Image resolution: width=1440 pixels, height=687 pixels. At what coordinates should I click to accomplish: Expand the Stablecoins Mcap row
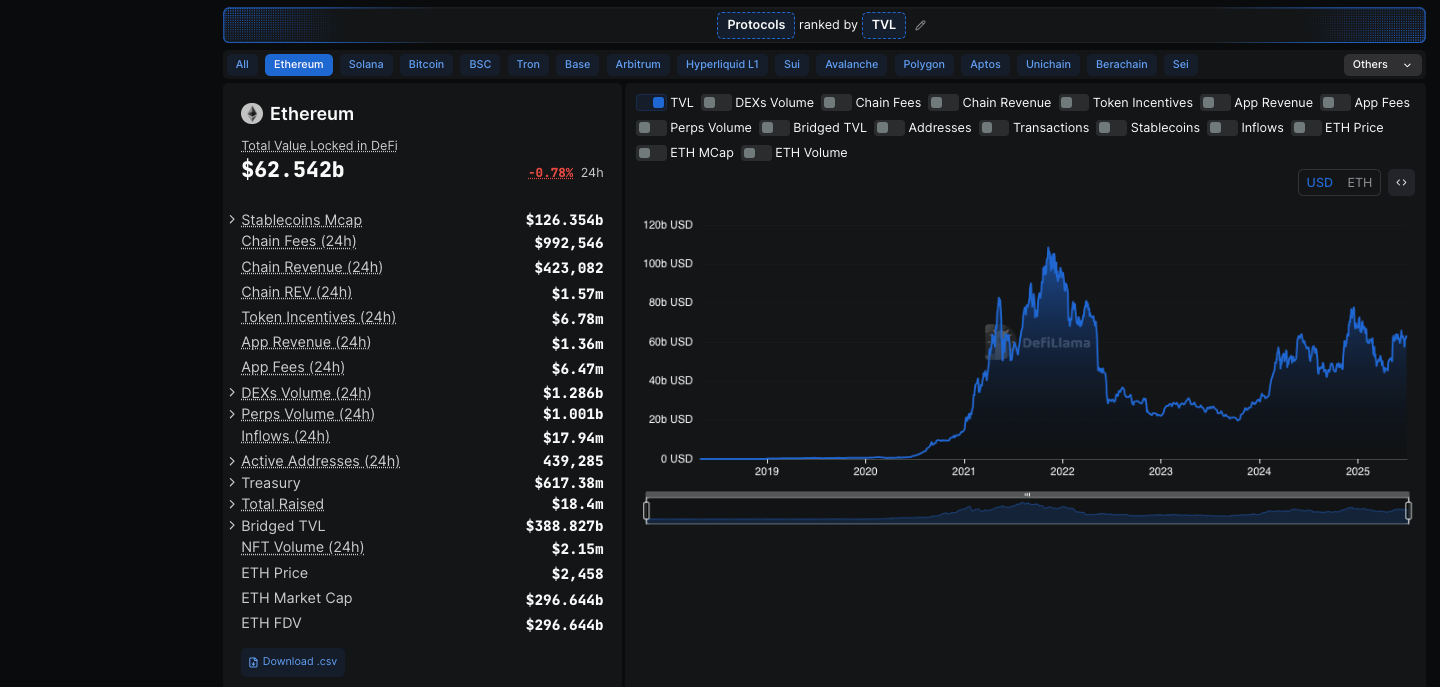click(232, 220)
